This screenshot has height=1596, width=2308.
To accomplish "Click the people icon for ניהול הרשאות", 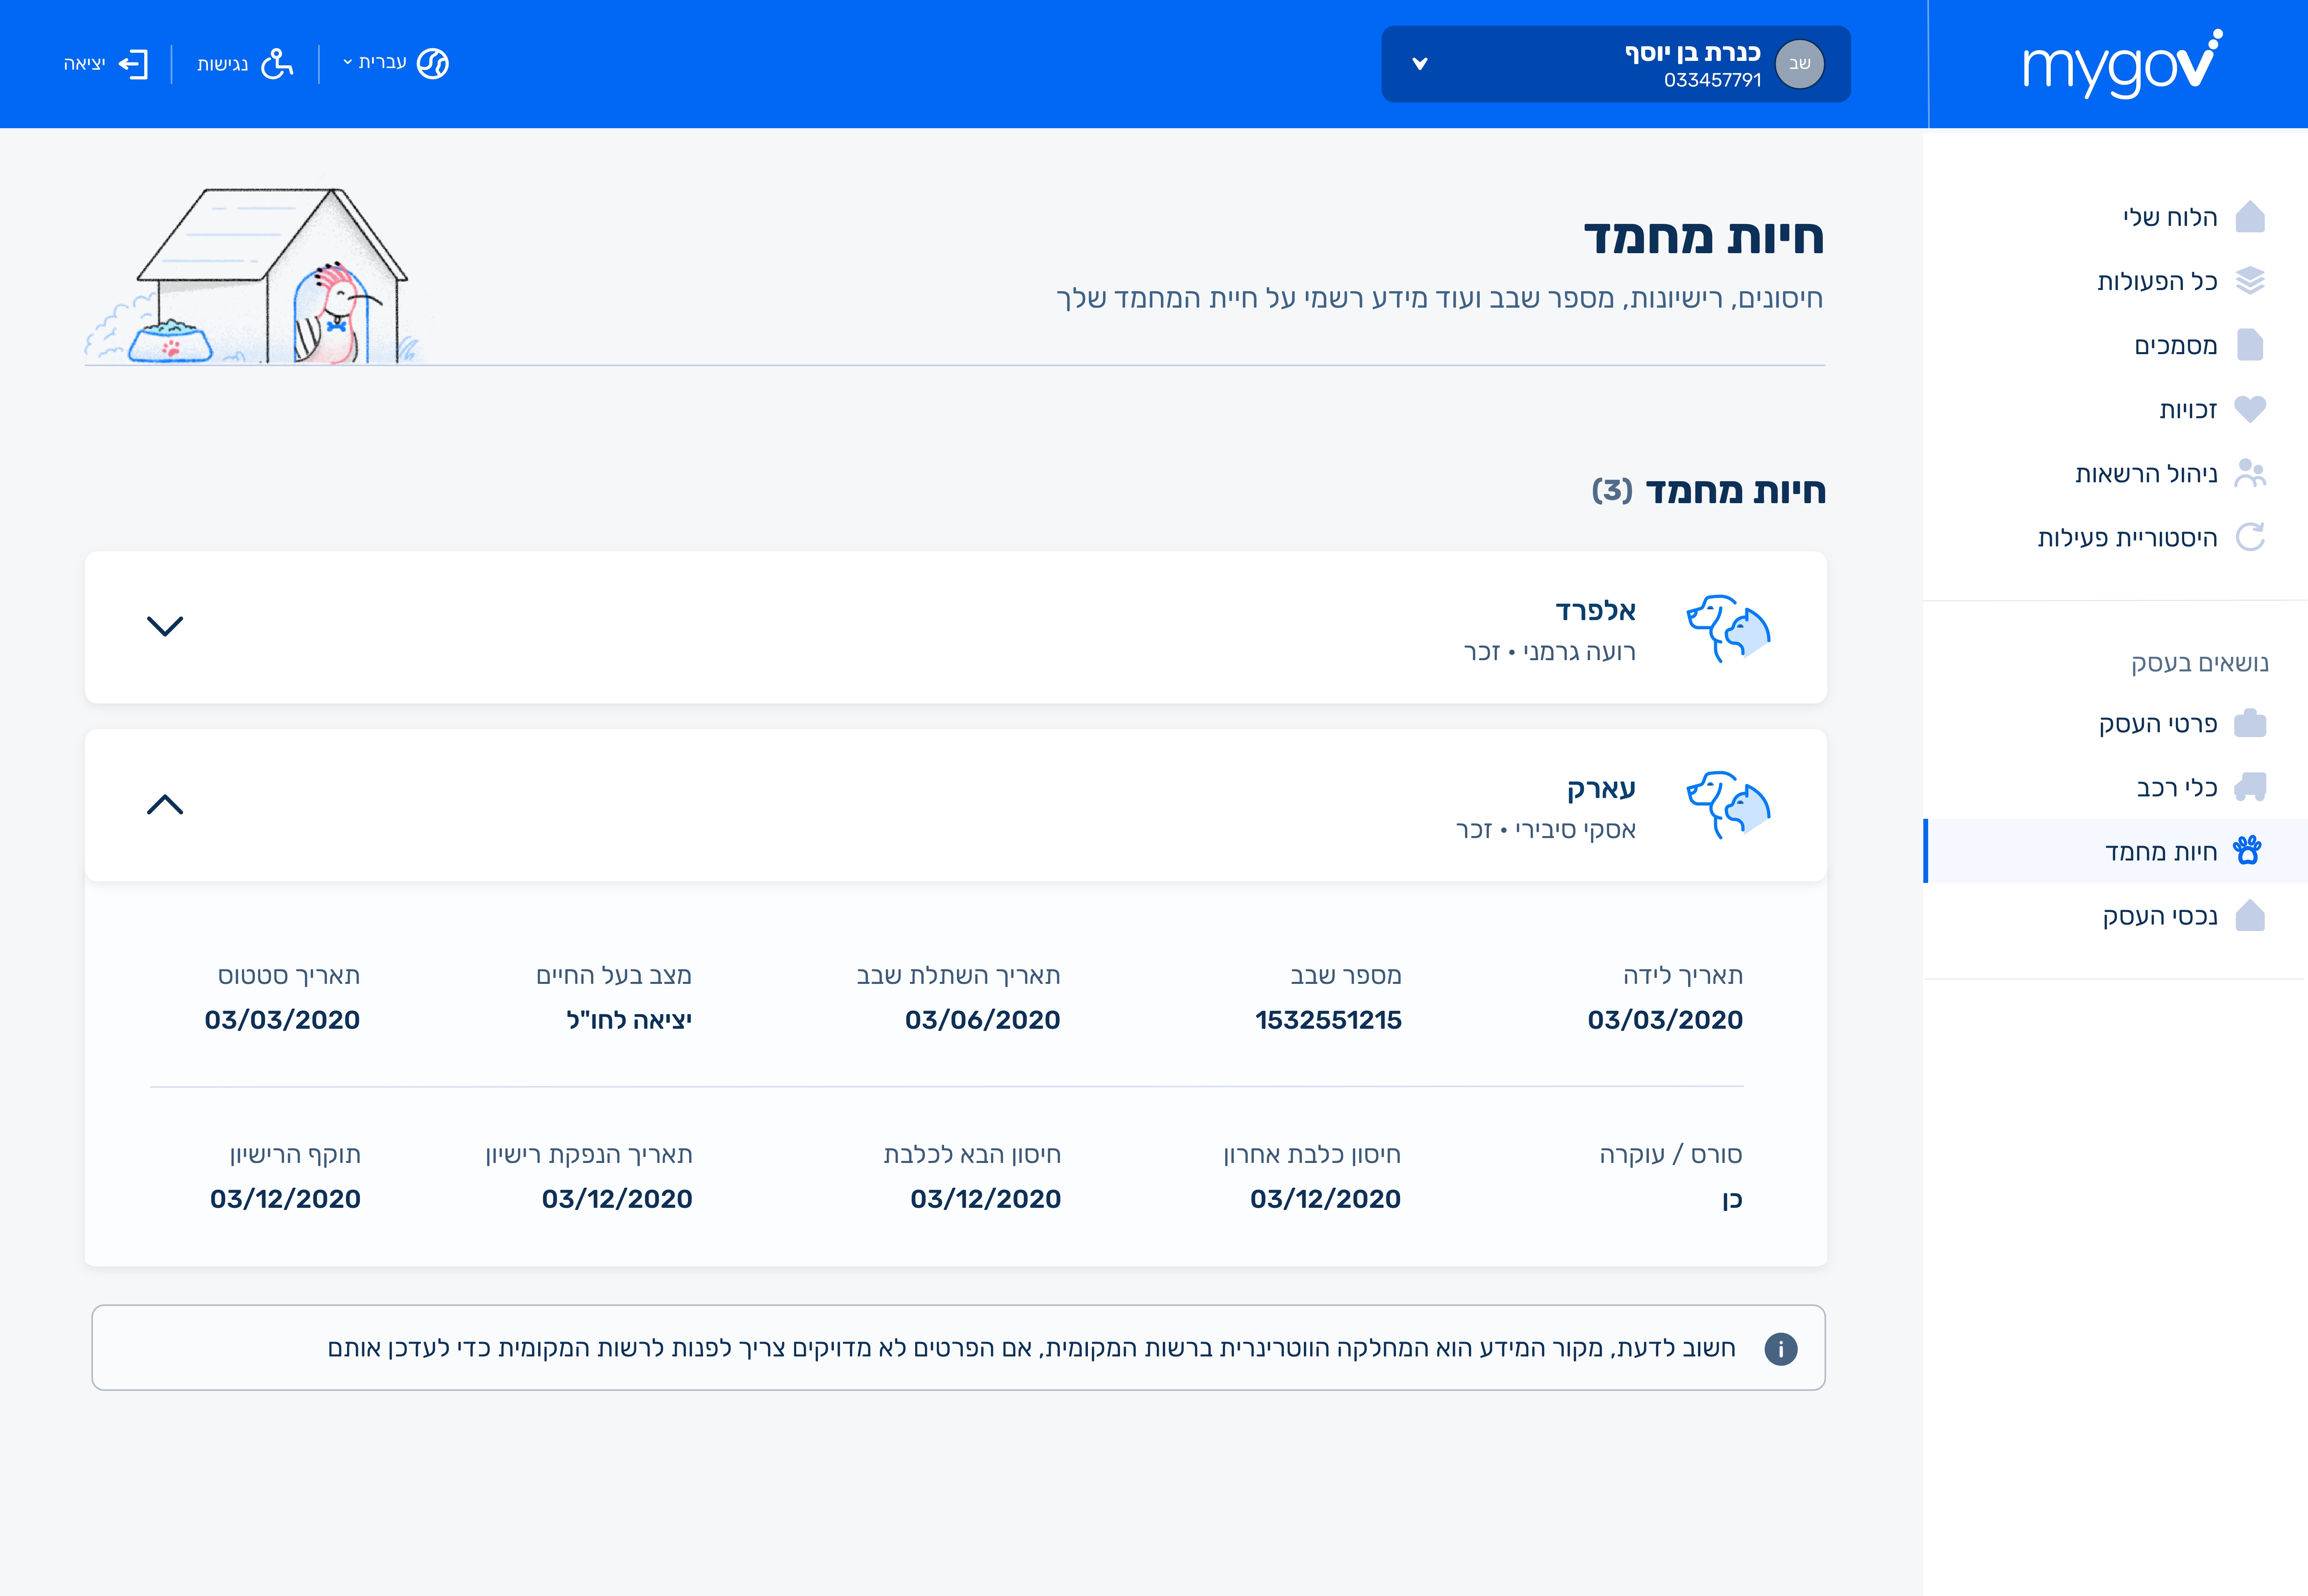I will point(2249,473).
